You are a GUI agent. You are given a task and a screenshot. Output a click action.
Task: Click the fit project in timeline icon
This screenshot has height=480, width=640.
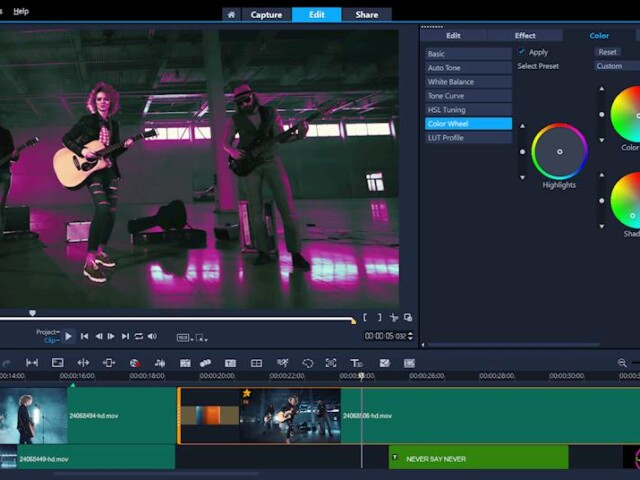[32, 363]
